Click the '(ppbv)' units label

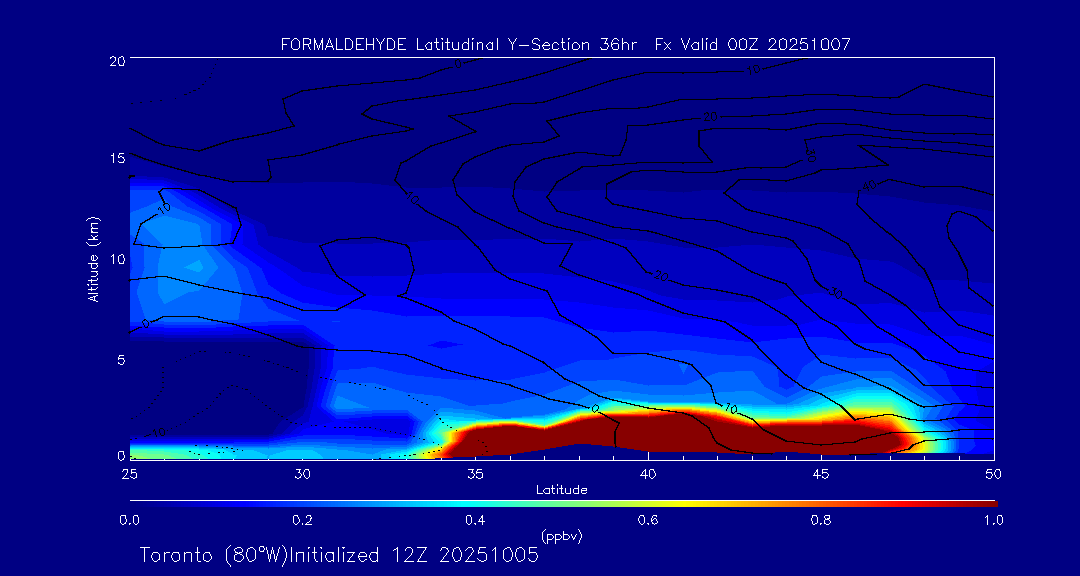(x=562, y=535)
